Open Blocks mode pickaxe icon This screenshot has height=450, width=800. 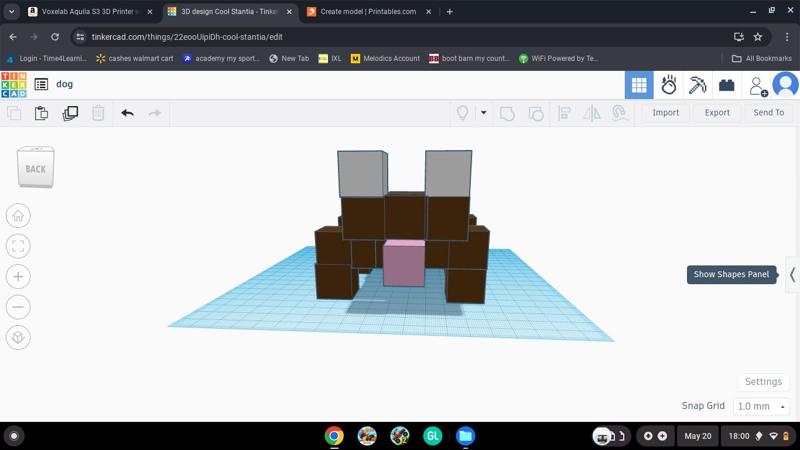(697, 85)
